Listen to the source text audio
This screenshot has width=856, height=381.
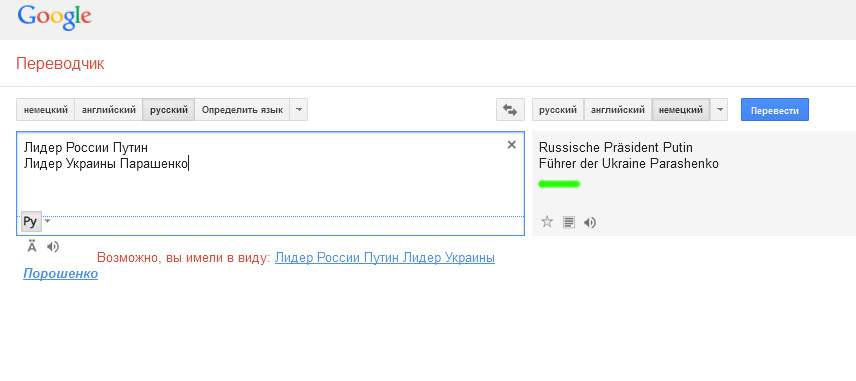pos(52,247)
